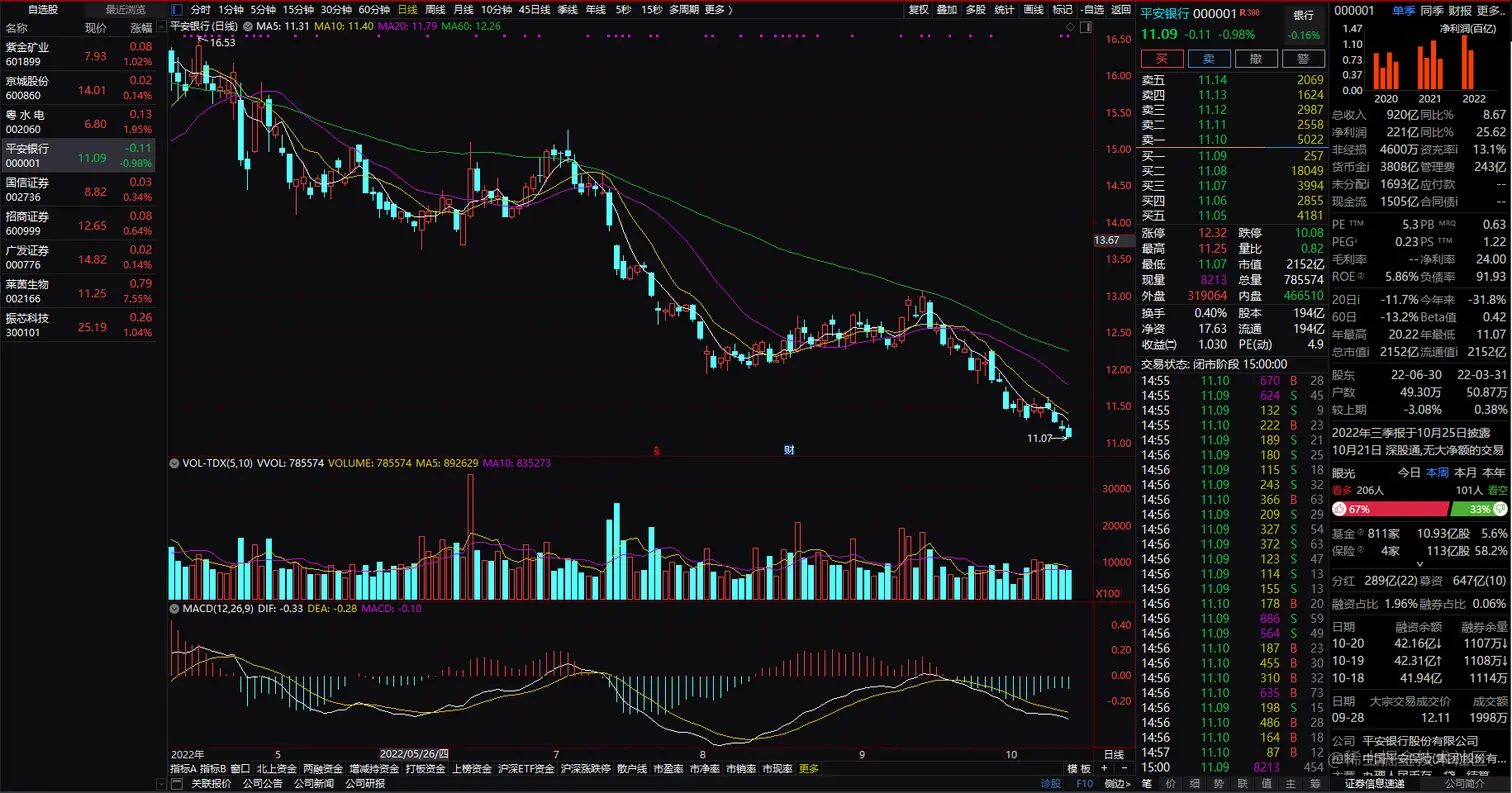Select the 60分钟 period
The image size is (1512, 793).
(374, 10)
